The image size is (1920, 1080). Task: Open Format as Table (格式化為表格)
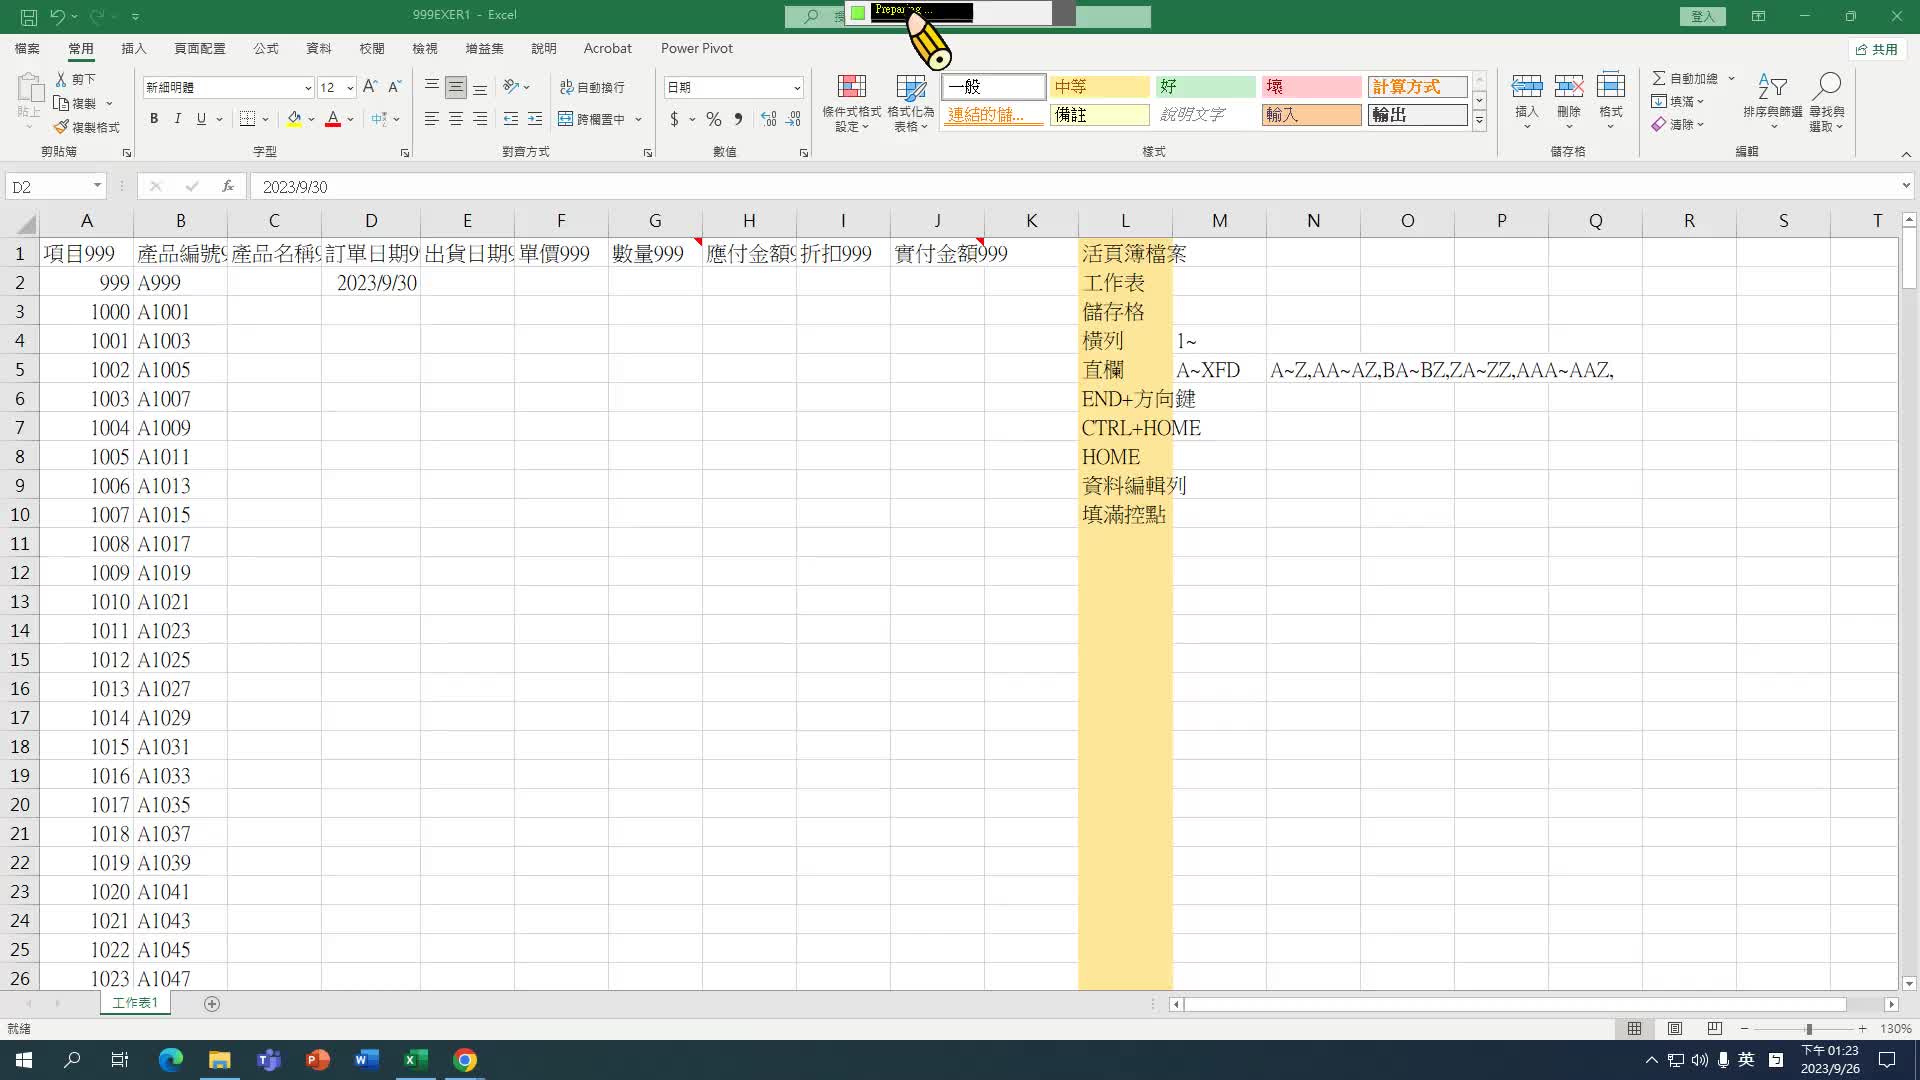pos(910,103)
